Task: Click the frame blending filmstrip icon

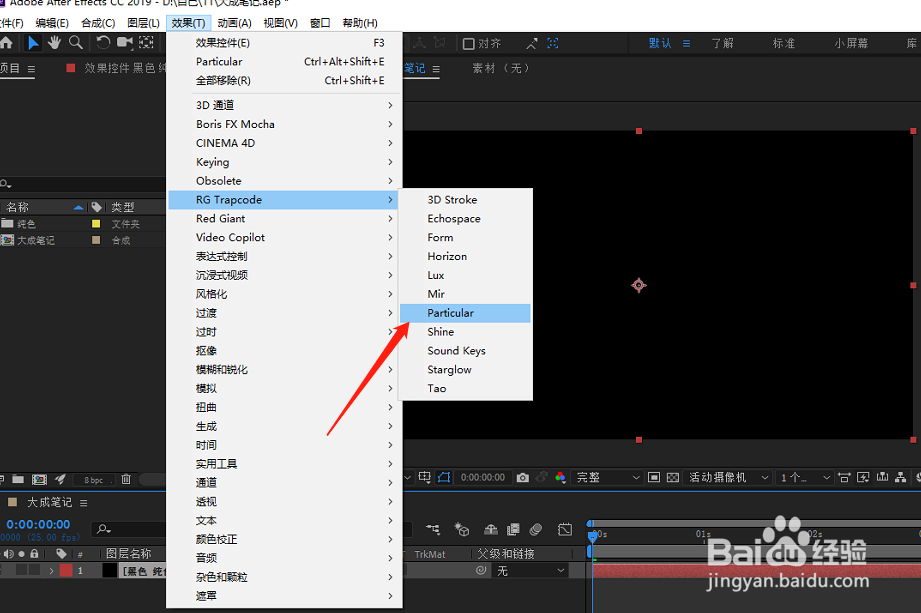Action: (513, 530)
